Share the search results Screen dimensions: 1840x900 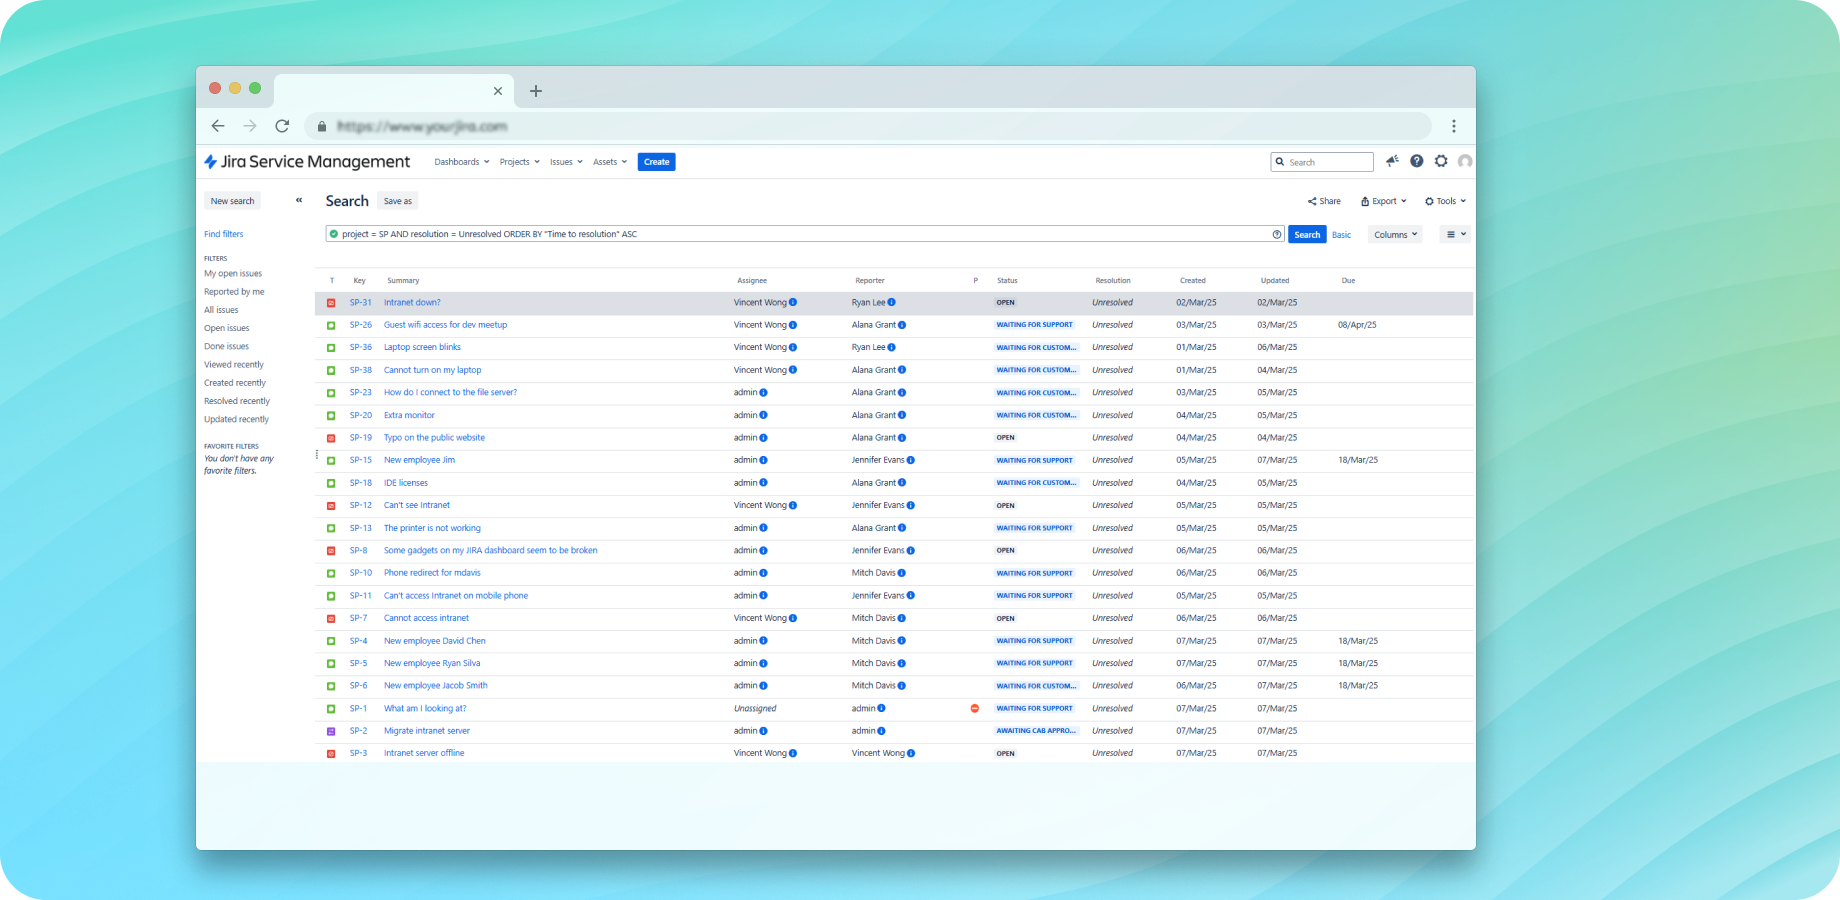click(1324, 201)
